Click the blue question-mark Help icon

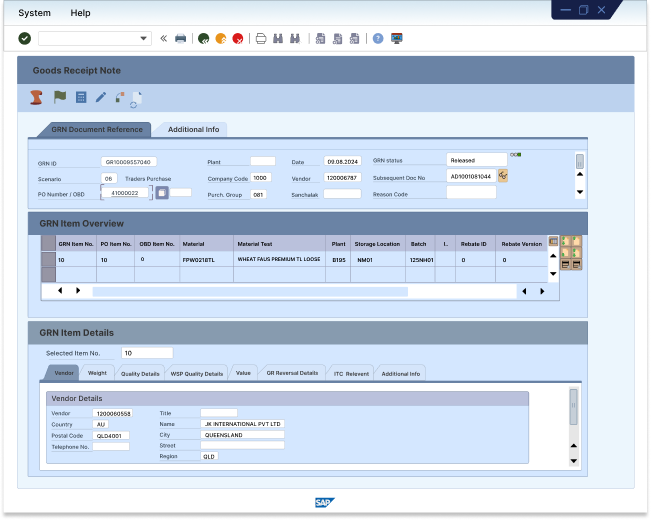click(378, 39)
